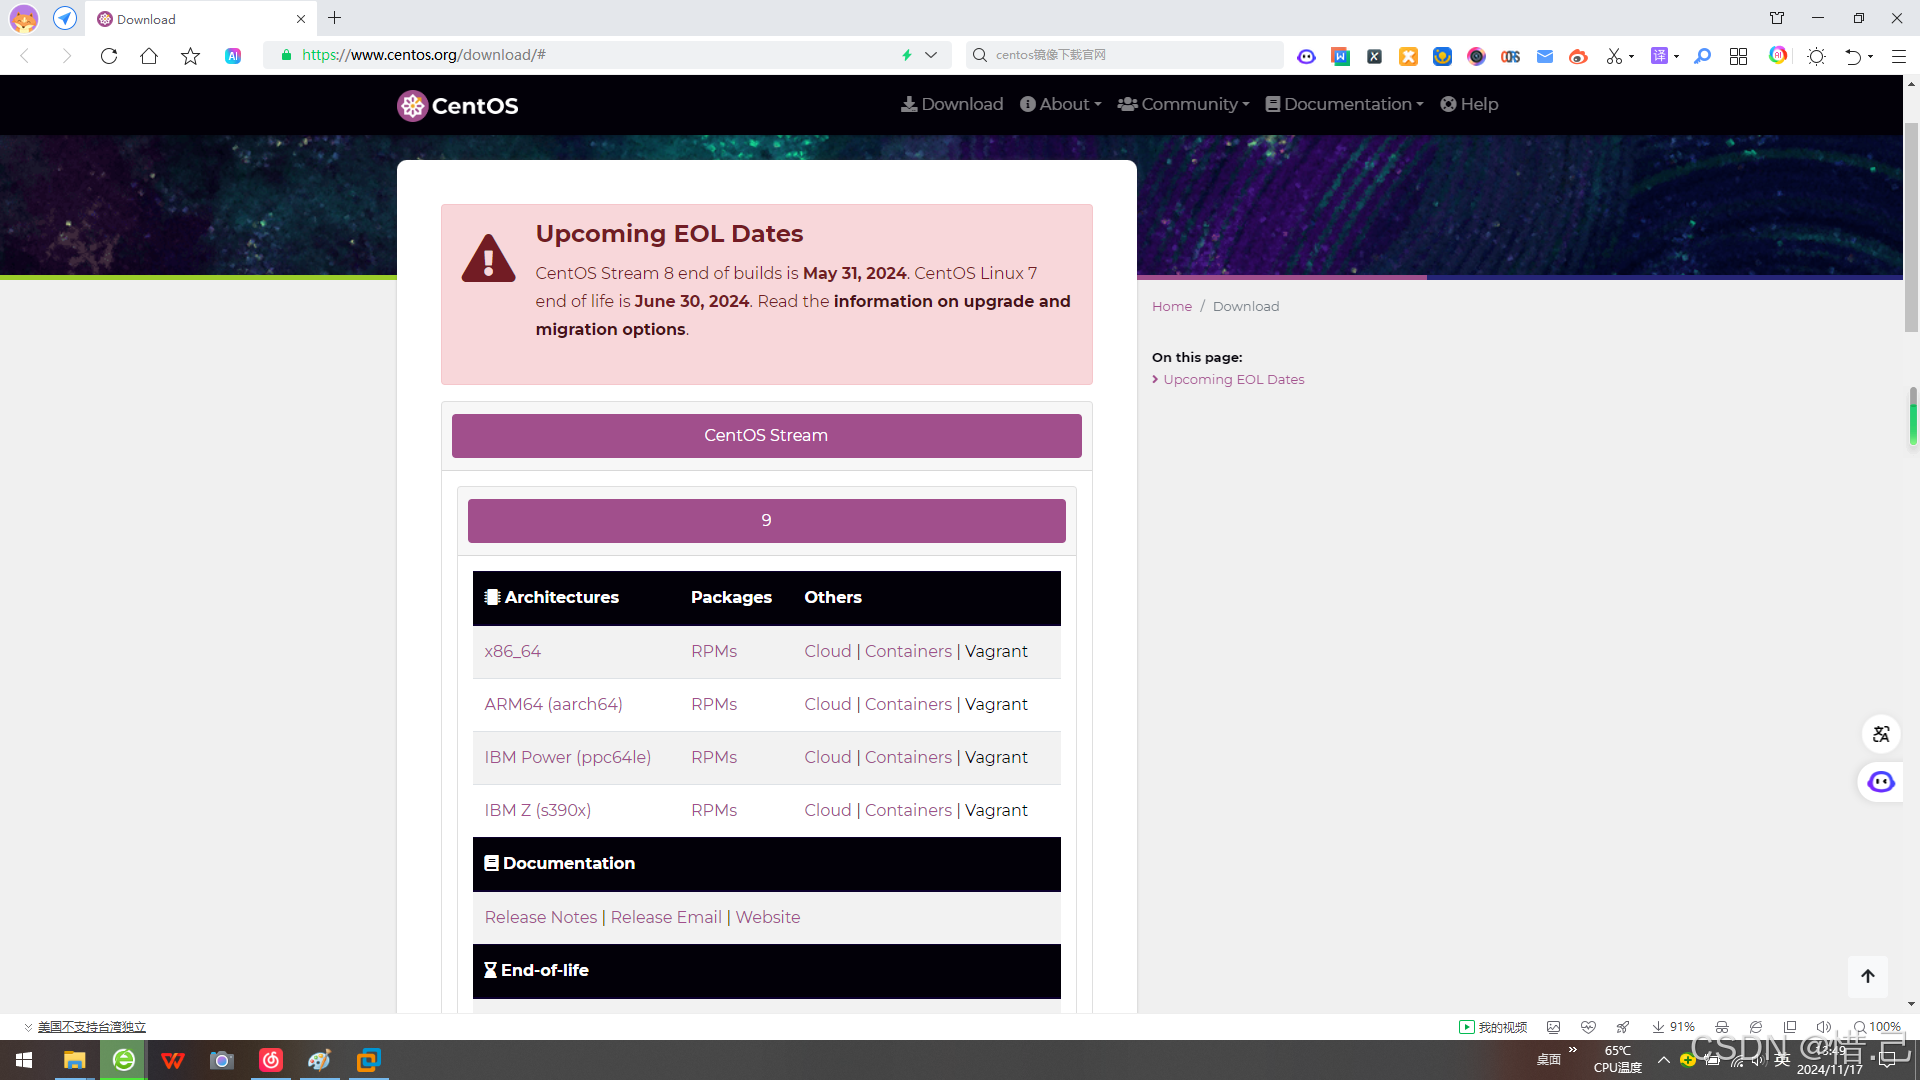
Task: Click the colorful AI circle icon
Action: [1778, 55]
